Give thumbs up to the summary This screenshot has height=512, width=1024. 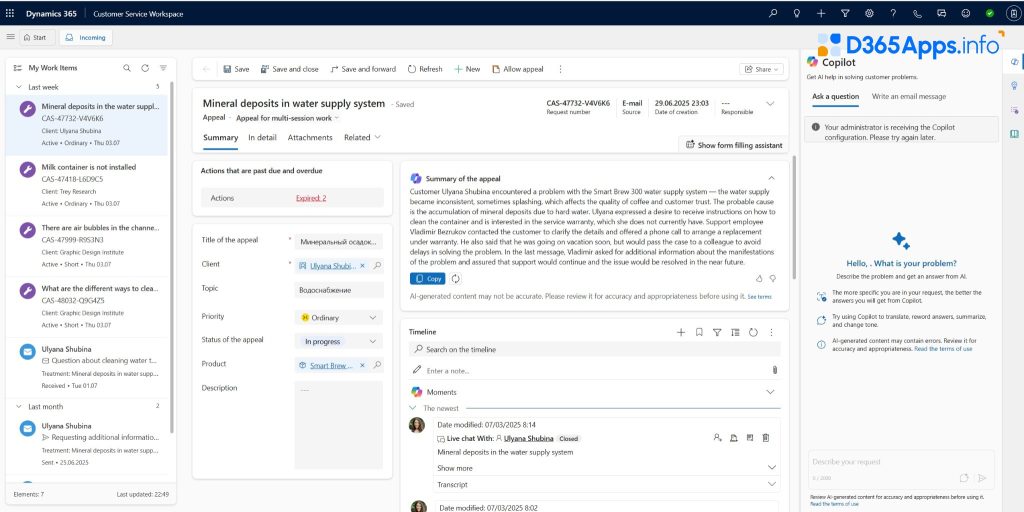[759, 278]
